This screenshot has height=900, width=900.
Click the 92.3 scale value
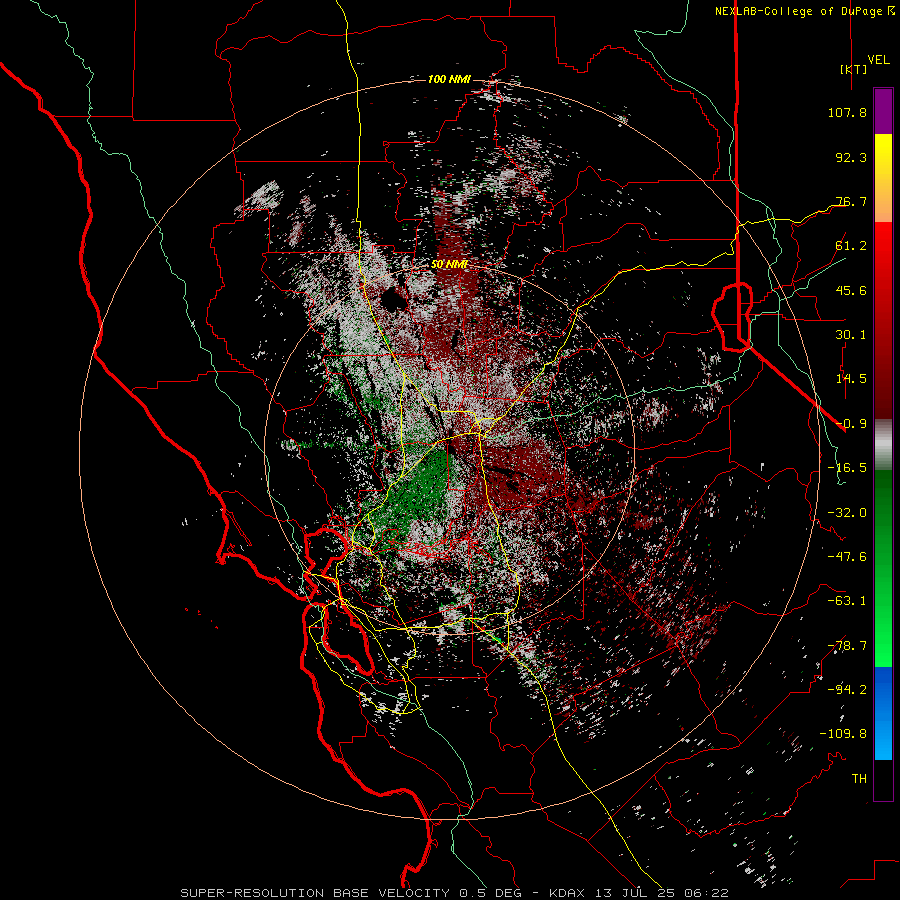851,157
